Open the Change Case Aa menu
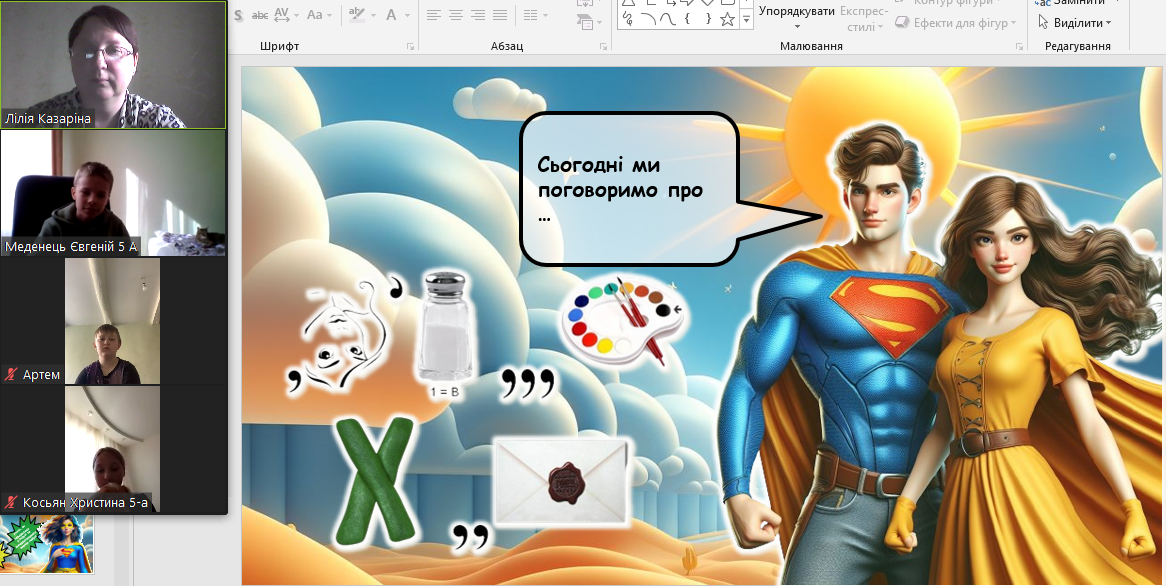1166x586 pixels. [315, 15]
